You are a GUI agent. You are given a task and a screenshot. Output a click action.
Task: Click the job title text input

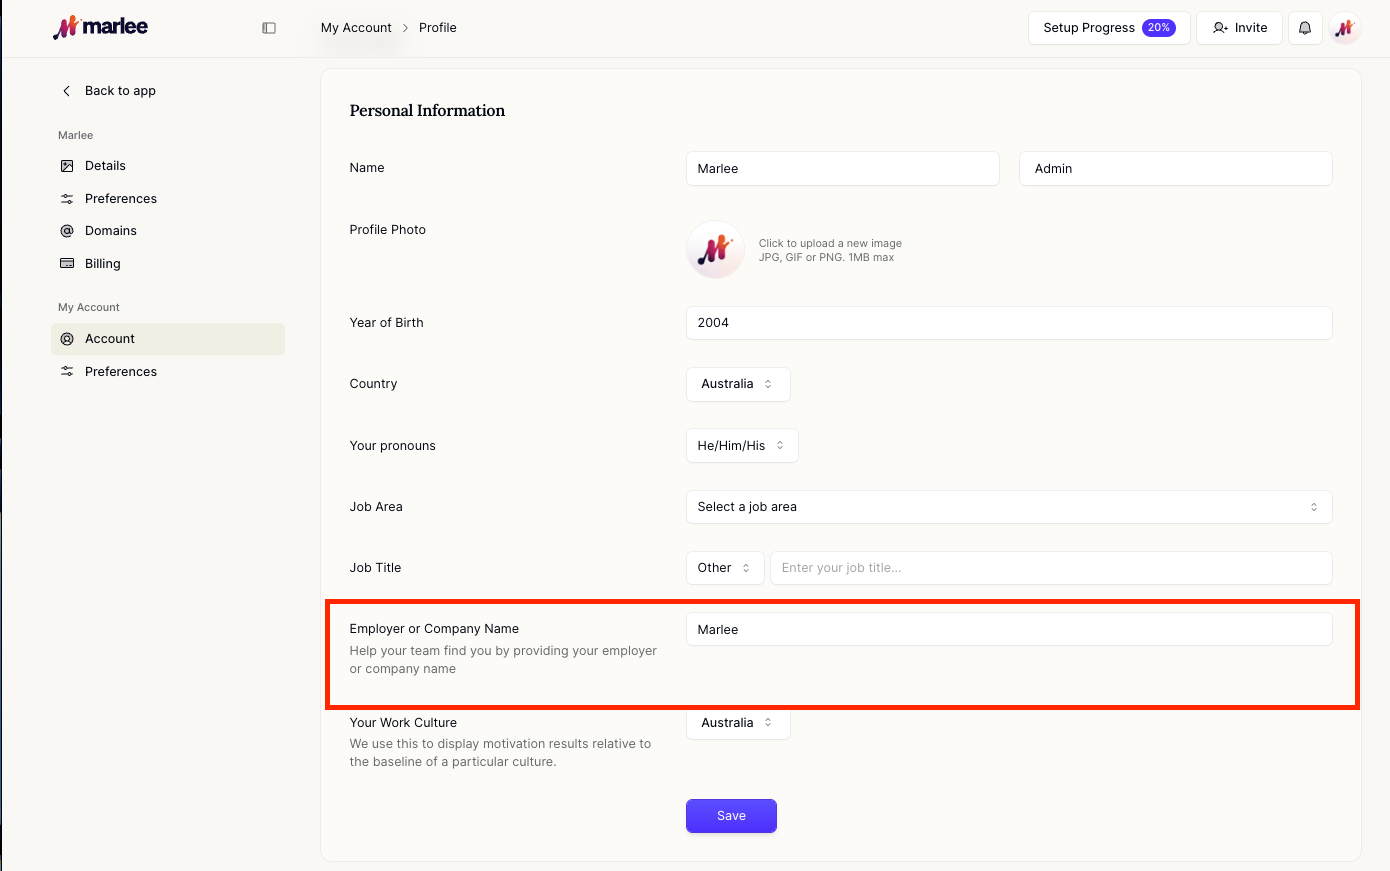click(x=1051, y=568)
